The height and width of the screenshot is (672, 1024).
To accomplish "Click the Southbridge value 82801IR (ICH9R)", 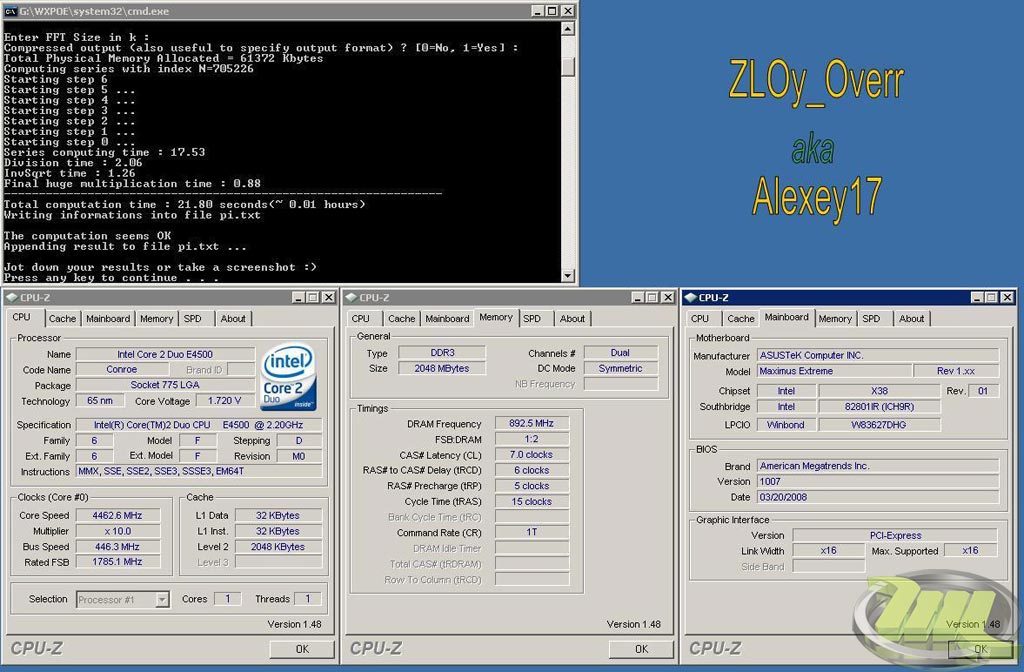I will (x=879, y=406).
